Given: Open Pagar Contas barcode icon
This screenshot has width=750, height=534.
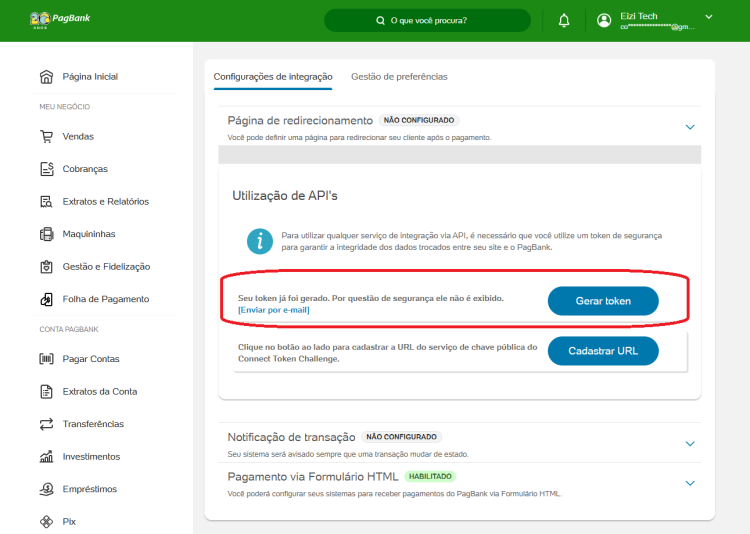Looking at the screenshot, I should point(46,359).
